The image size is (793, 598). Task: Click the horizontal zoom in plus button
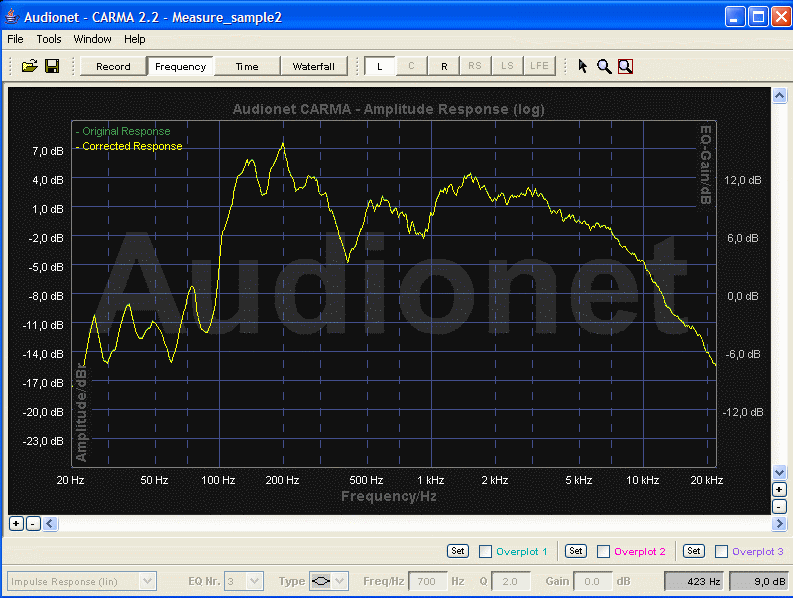pyautogui.click(x=16, y=524)
